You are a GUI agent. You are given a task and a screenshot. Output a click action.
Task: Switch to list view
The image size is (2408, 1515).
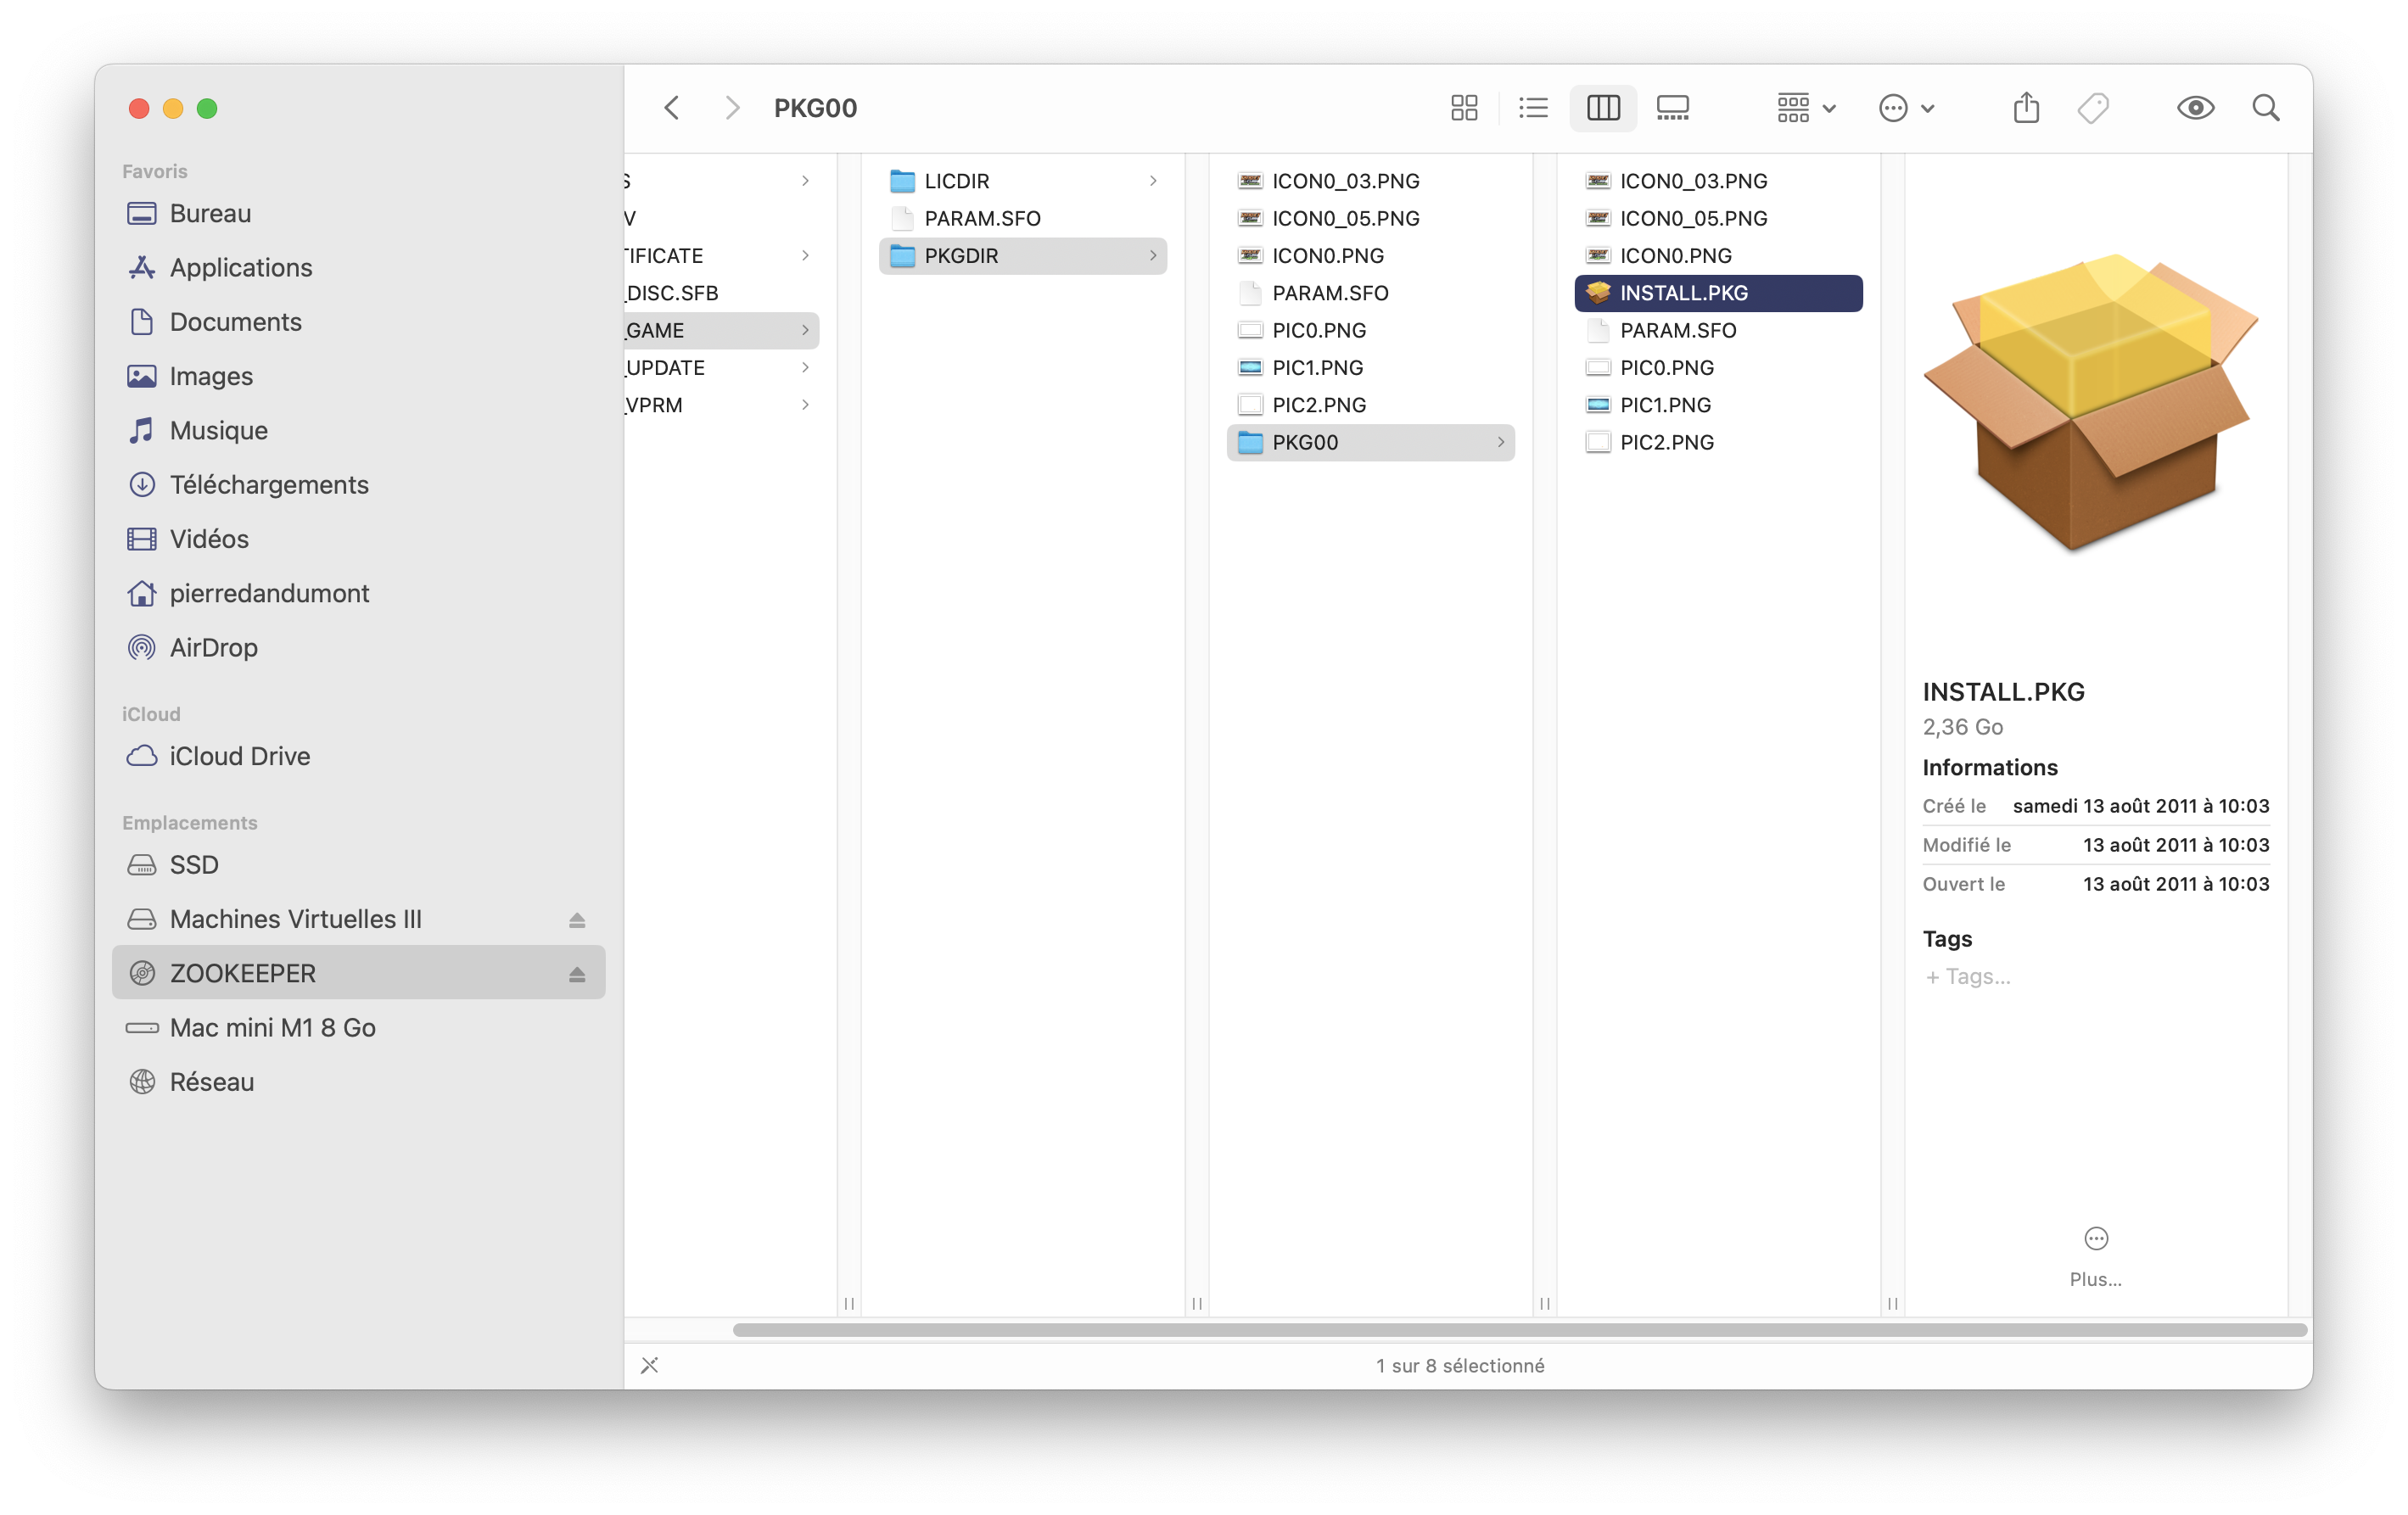[1533, 108]
